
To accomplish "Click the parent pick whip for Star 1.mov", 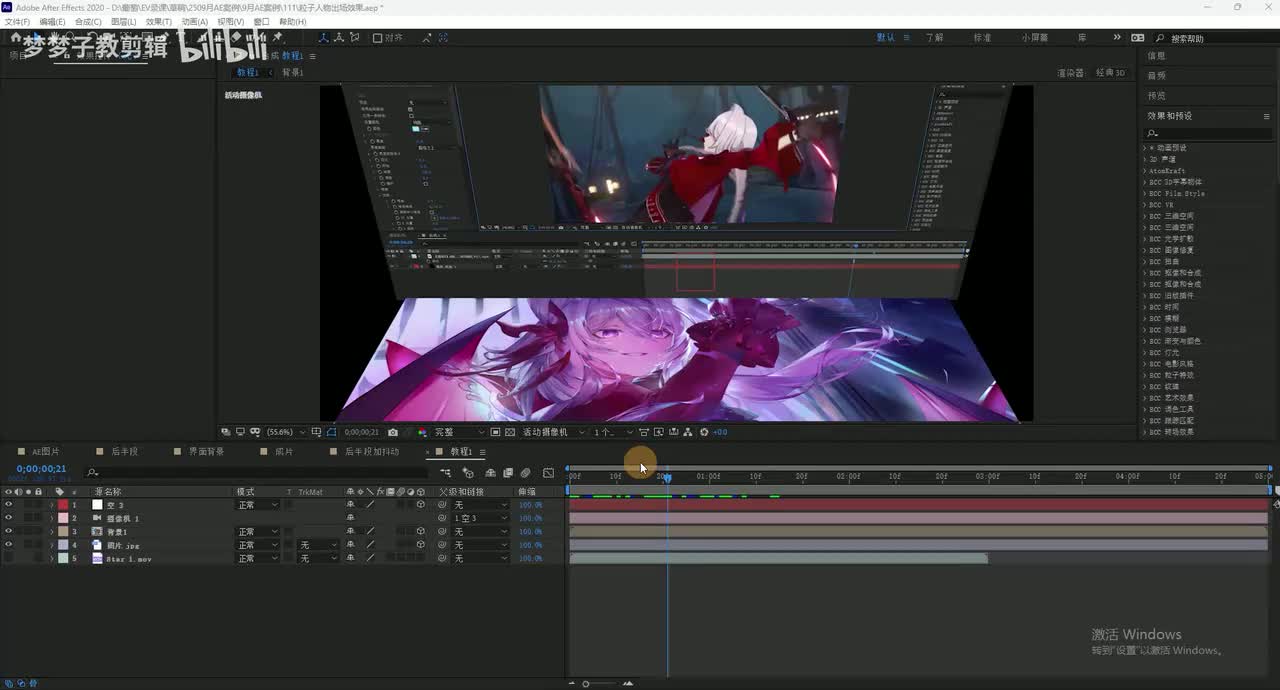I will coord(442,558).
